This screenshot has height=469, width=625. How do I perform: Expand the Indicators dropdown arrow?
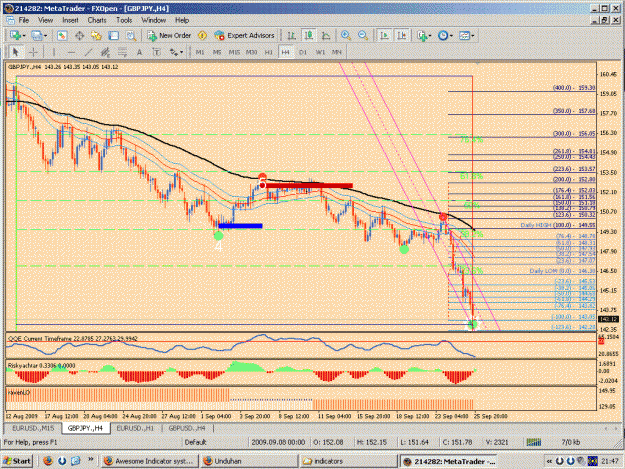click(430, 36)
